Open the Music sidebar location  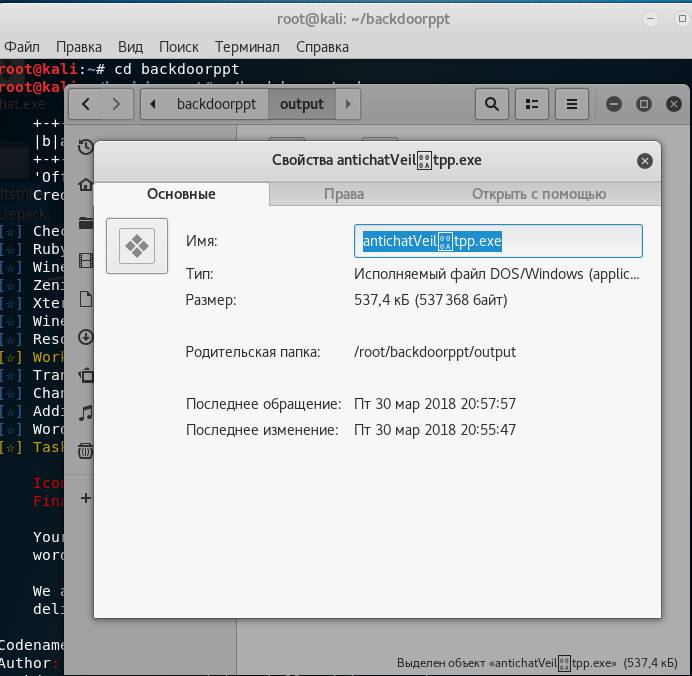tap(85, 412)
